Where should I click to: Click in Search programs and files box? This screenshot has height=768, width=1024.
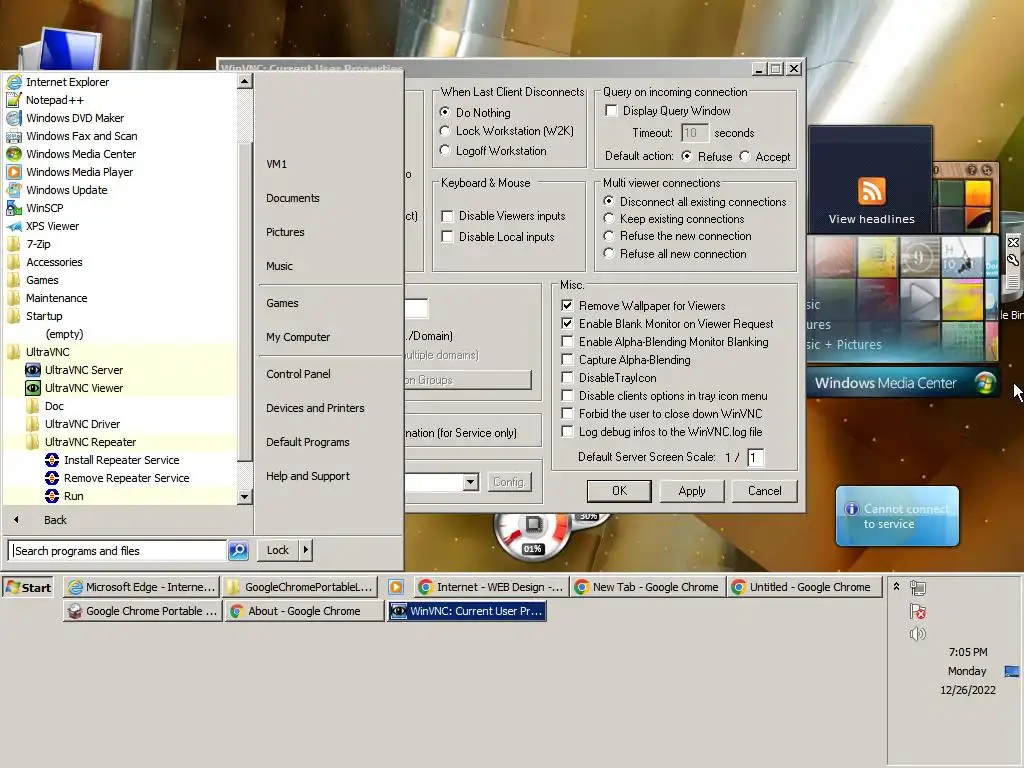tap(118, 551)
